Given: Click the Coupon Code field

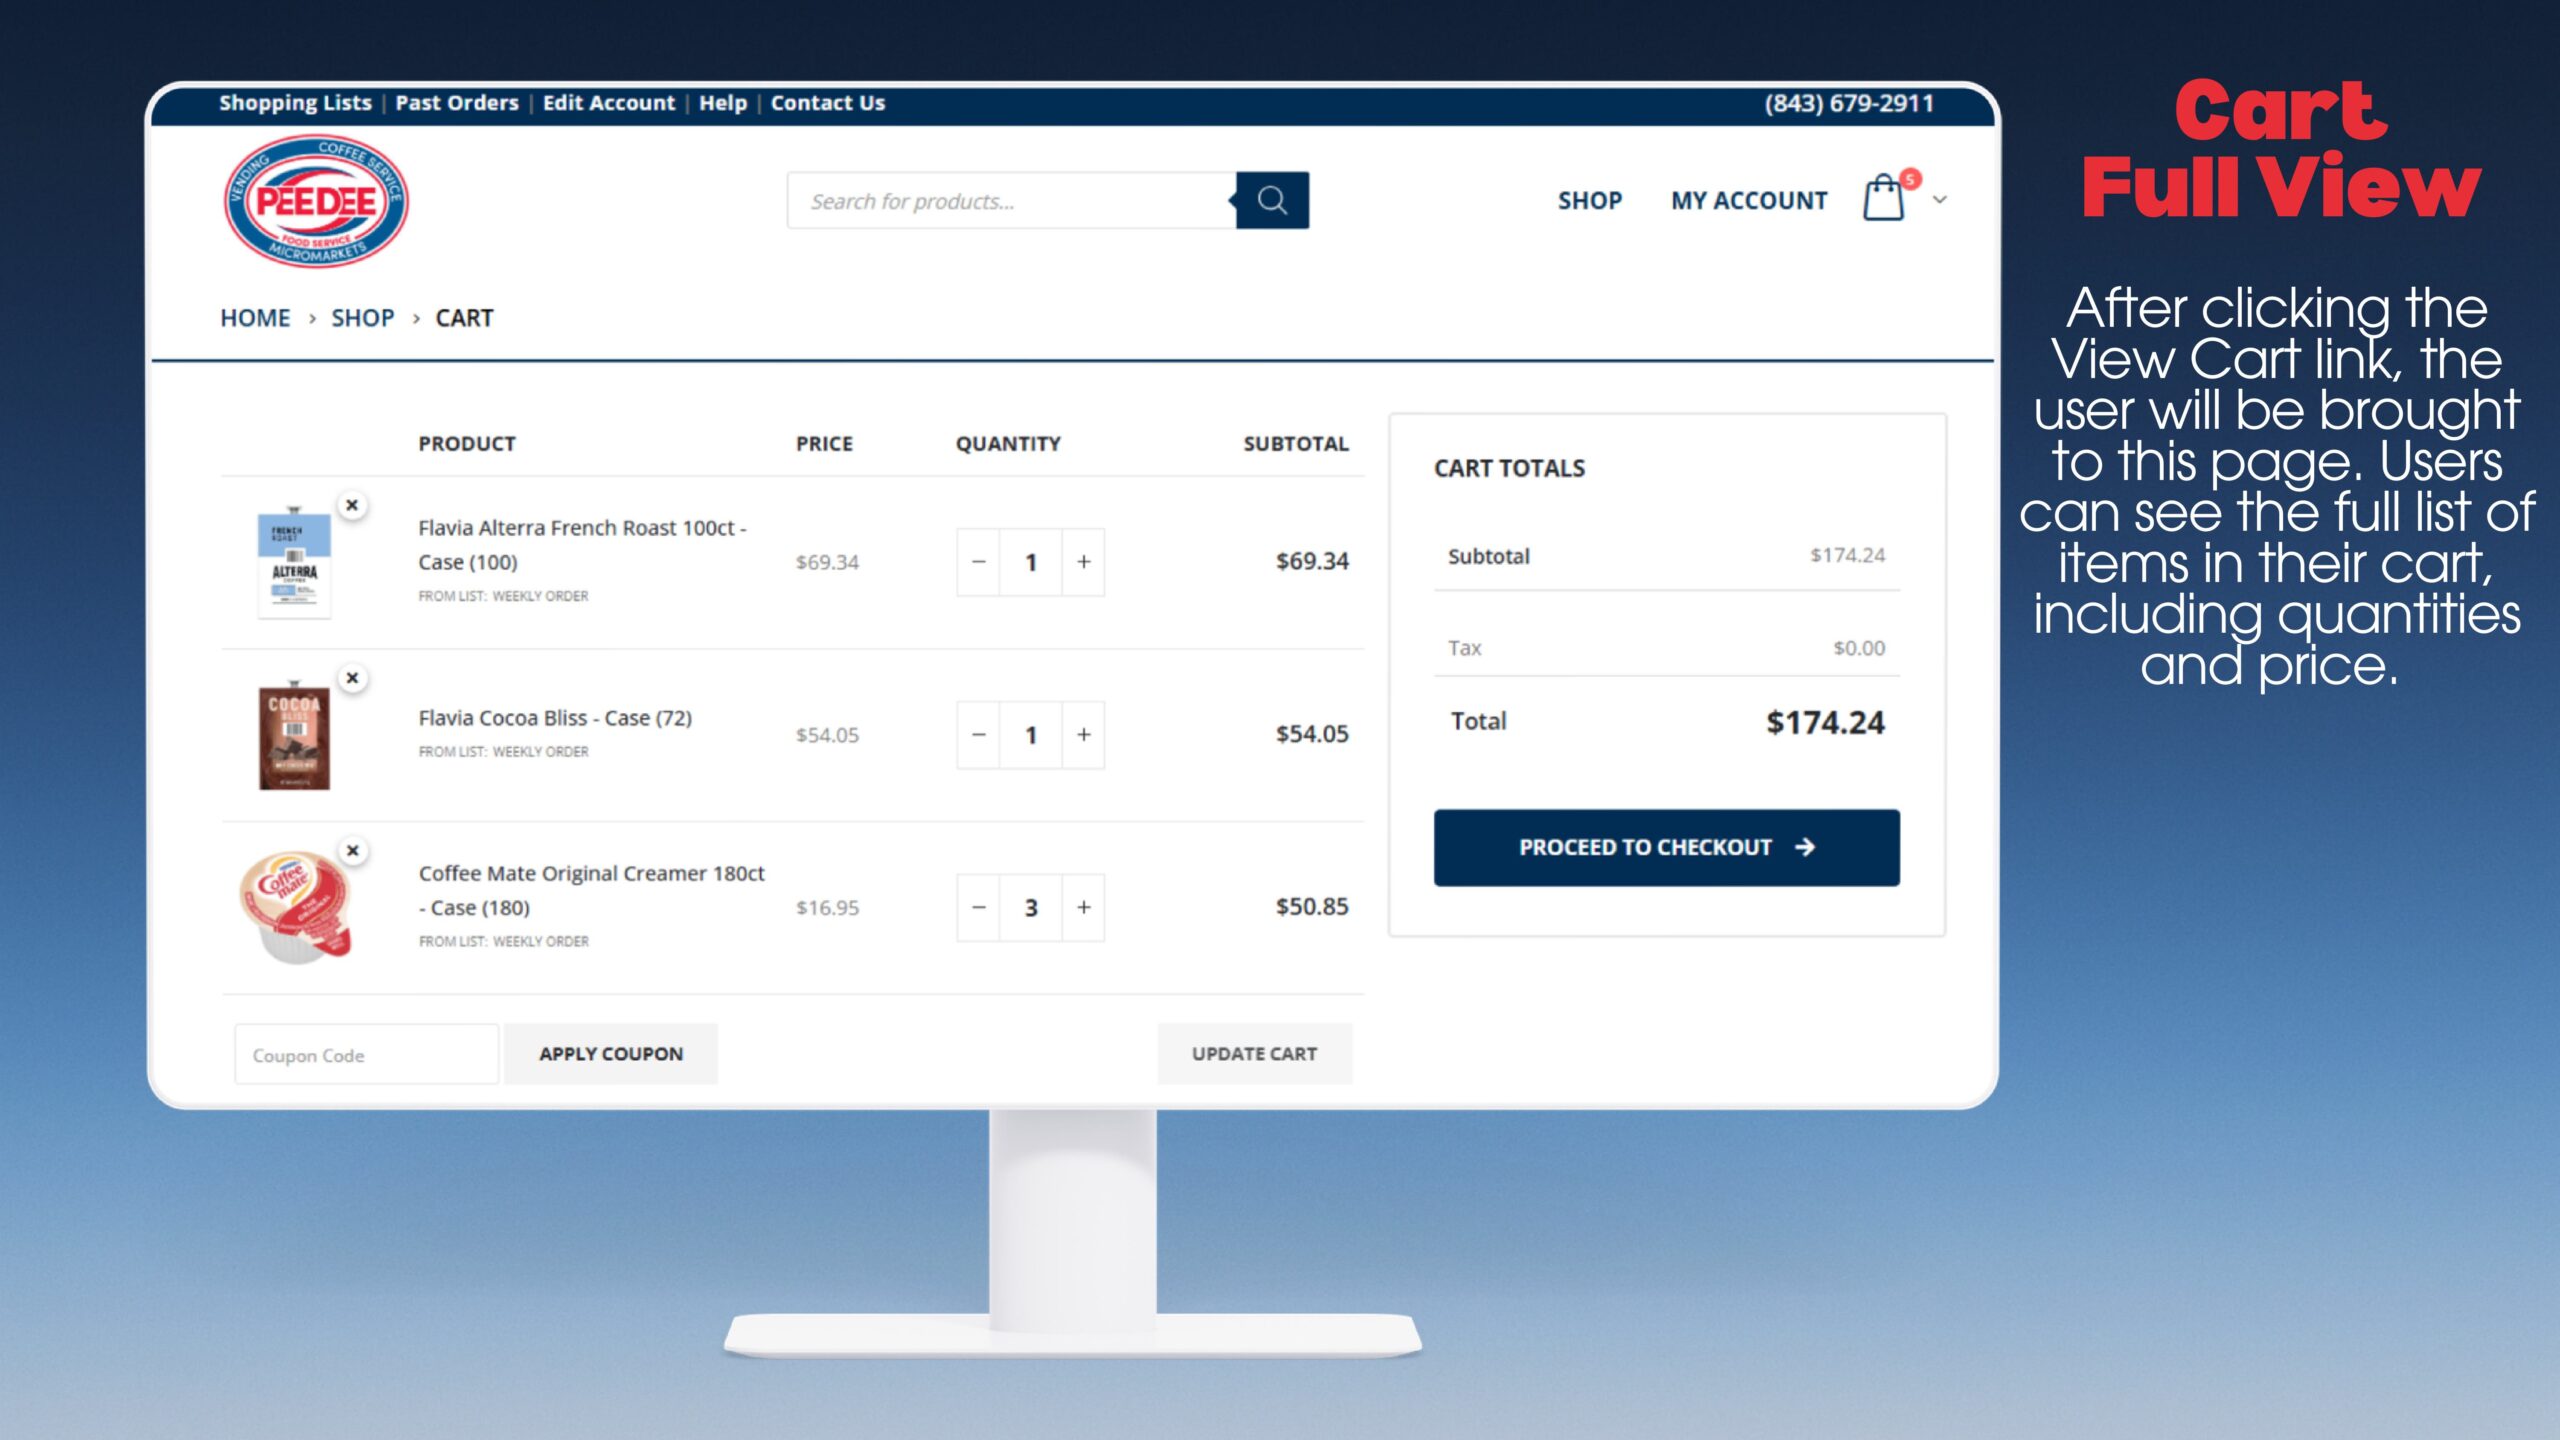Looking at the screenshot, I should pyautogui.click(x=366, y=1054).
